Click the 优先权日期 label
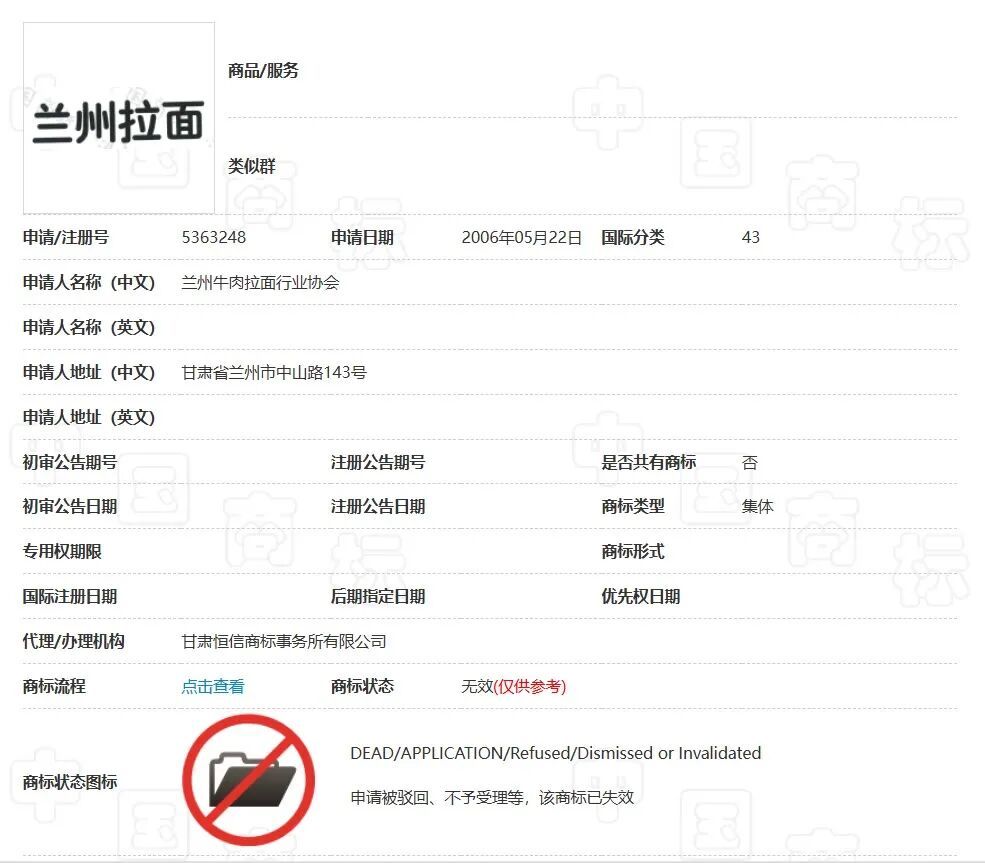 click(x=641, y=597)
